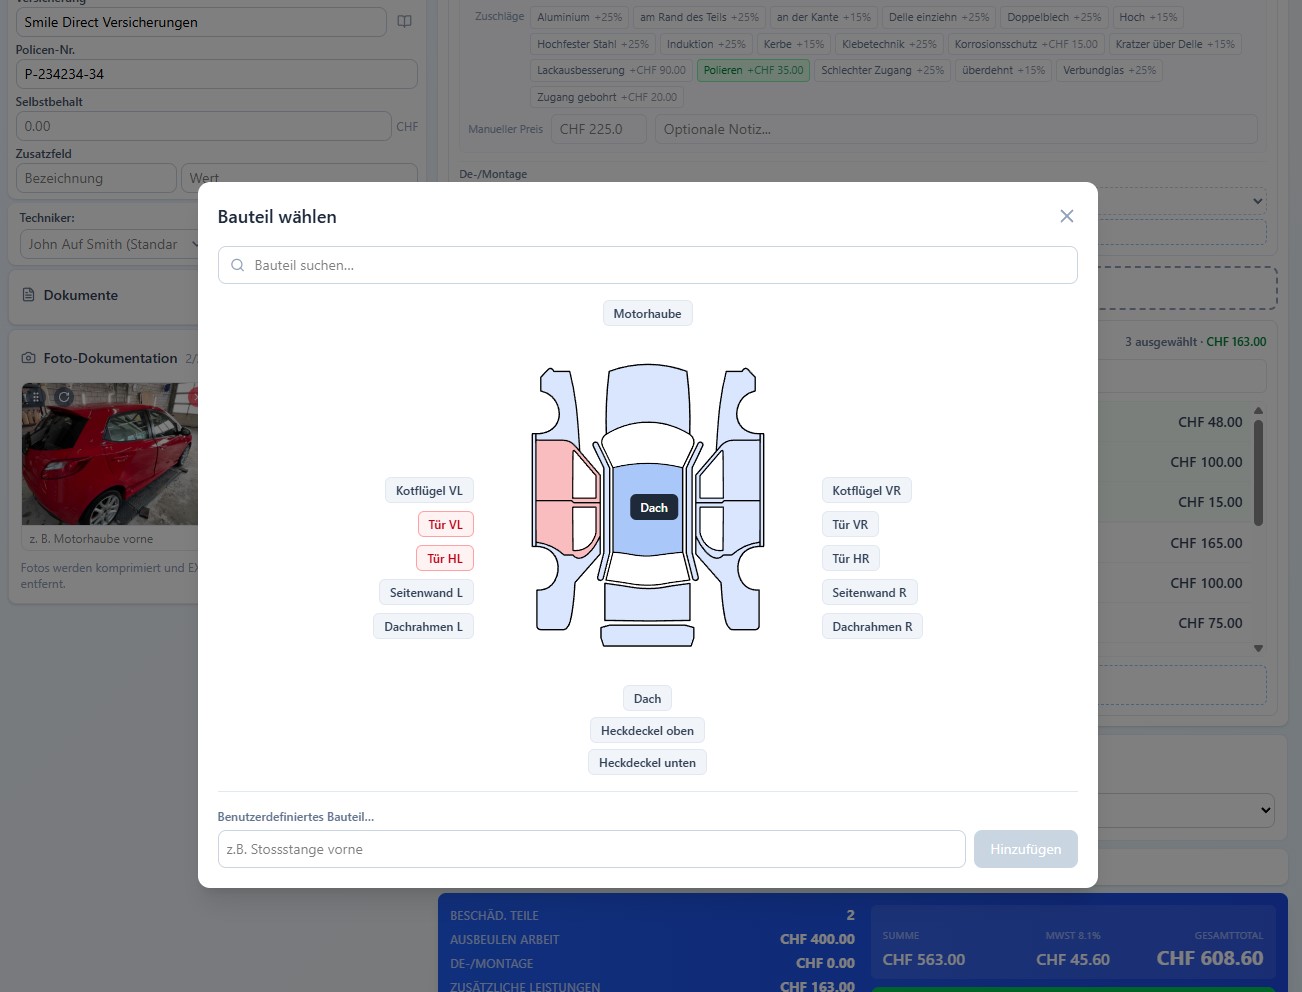The width and height of the screenshot is (1302, 992).
Task: Click the hood shape on car diagram
Action: [x=648, y=400]
